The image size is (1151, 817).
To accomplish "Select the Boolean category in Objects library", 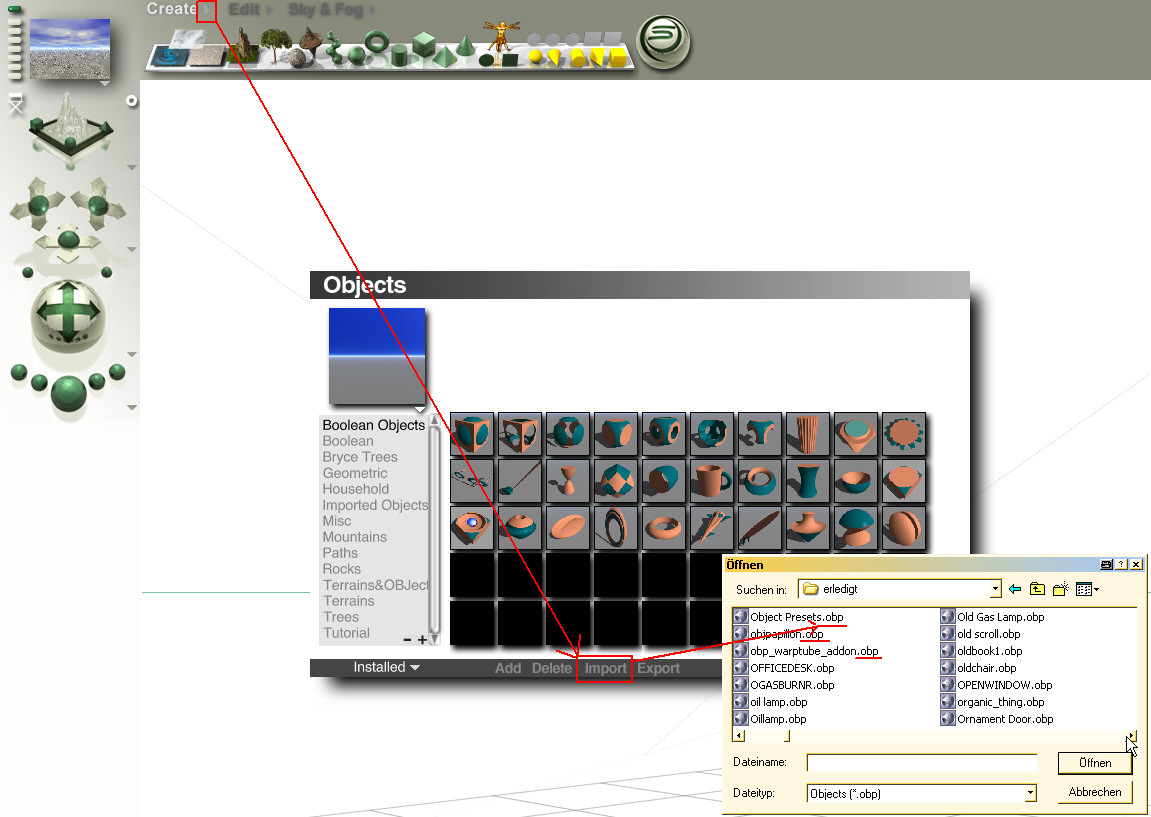I will tap(348, 441).
